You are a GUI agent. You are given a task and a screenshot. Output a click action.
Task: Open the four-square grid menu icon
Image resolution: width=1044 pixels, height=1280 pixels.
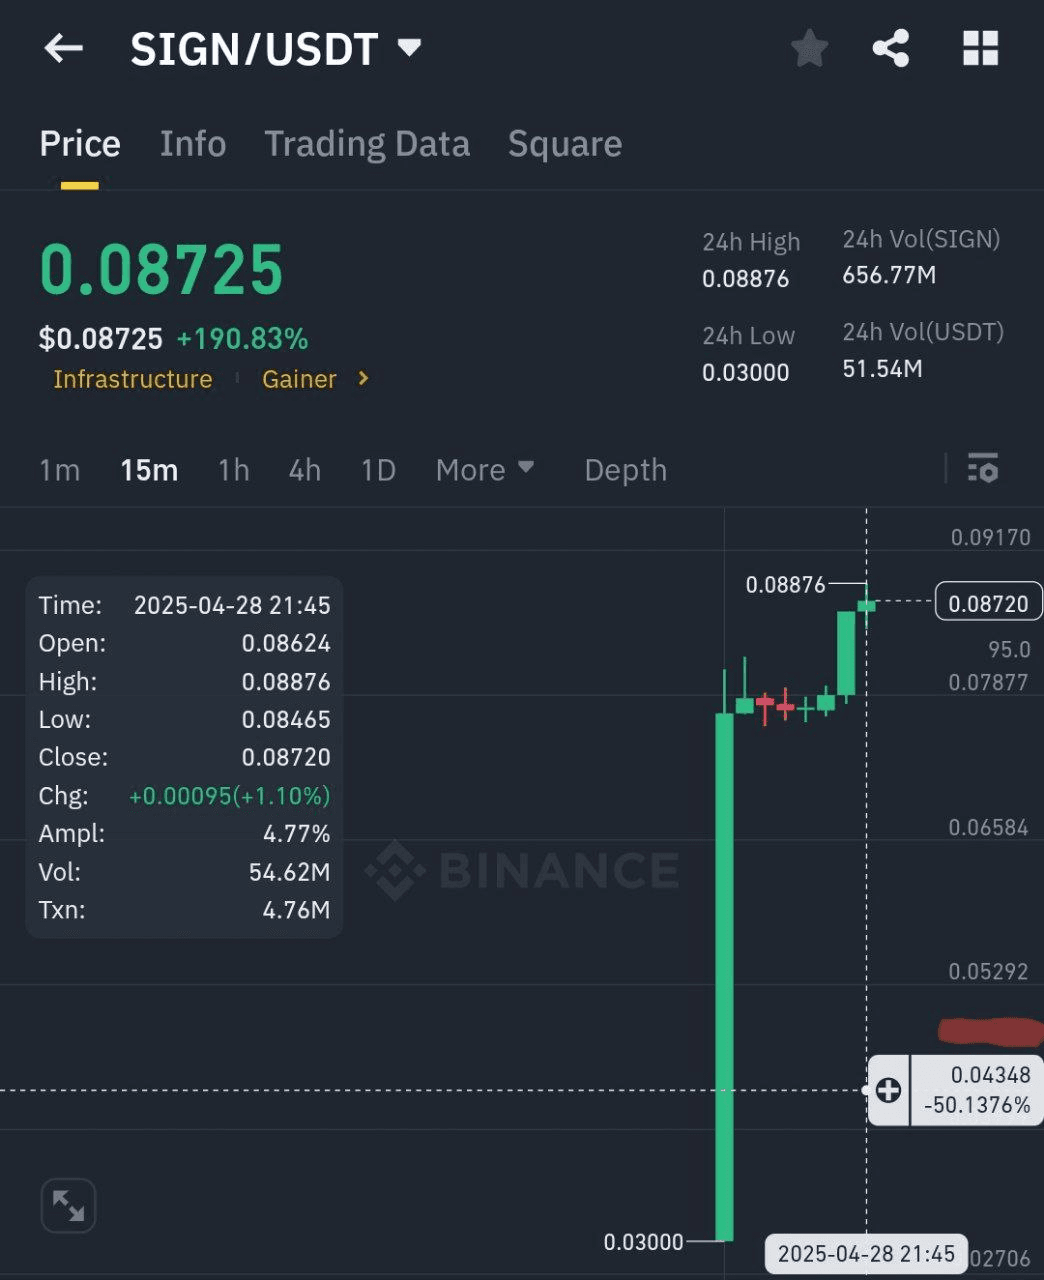coord(980,48)
